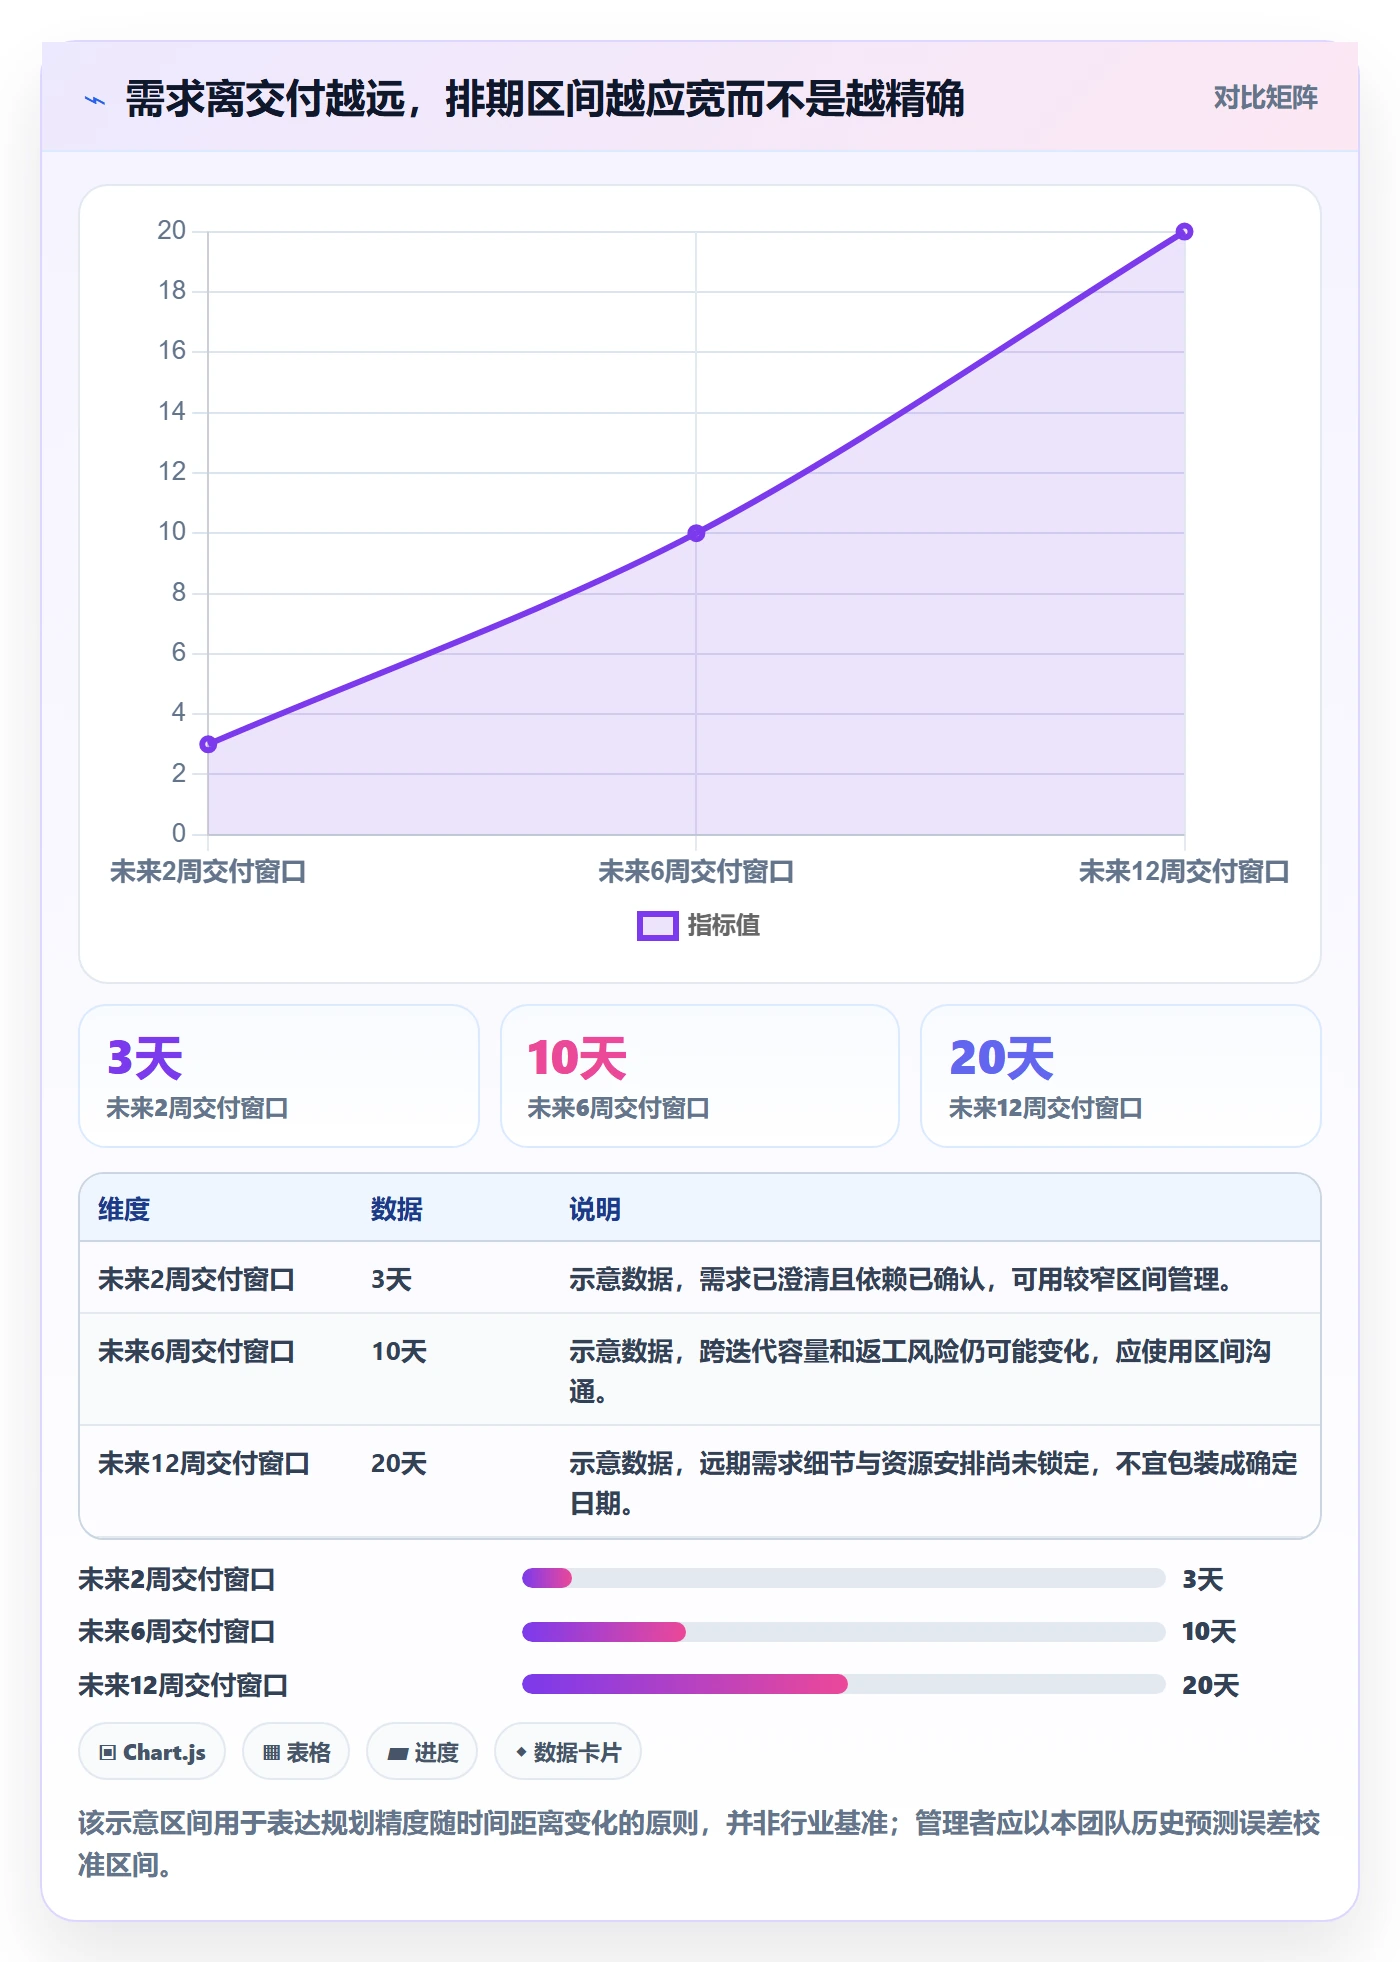Click the 未来6周交付窗口 x-axis label

pyautogui.click(x=696, y=872)
